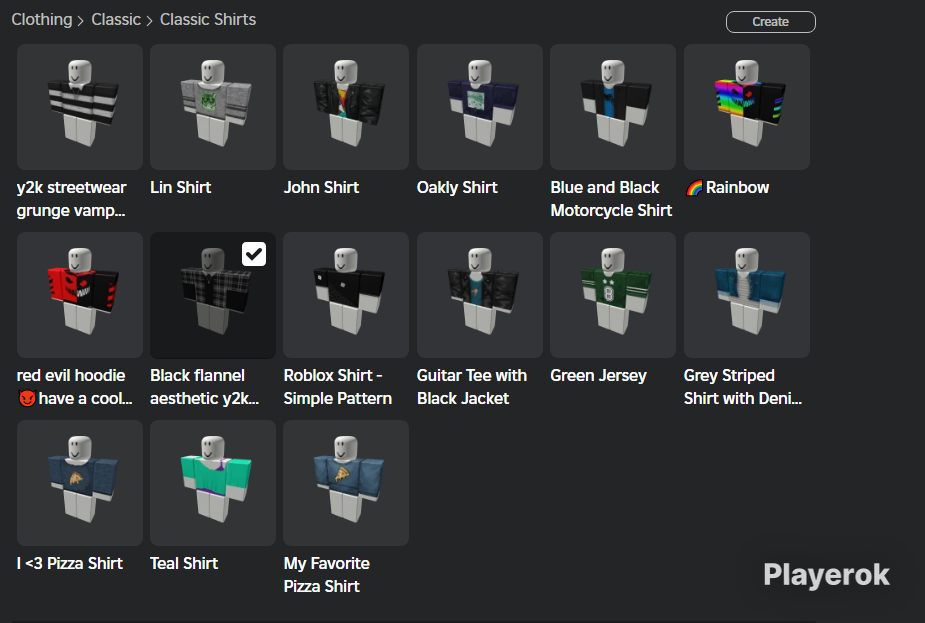This screenshot has height=623, width=925.
Task: Click the 'y2k streetwear grunge vamp...' title
Action: (x=71, y=199)
